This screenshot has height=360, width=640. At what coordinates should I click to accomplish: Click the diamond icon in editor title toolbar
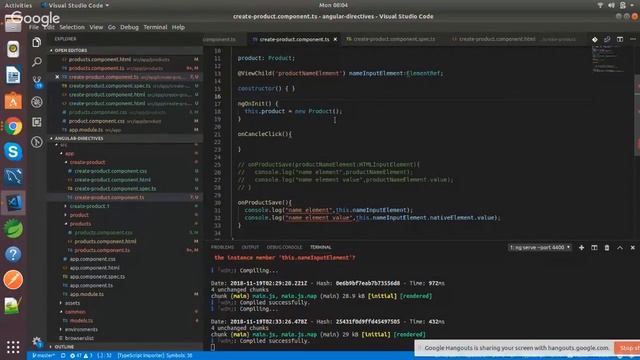pos(595,39)
